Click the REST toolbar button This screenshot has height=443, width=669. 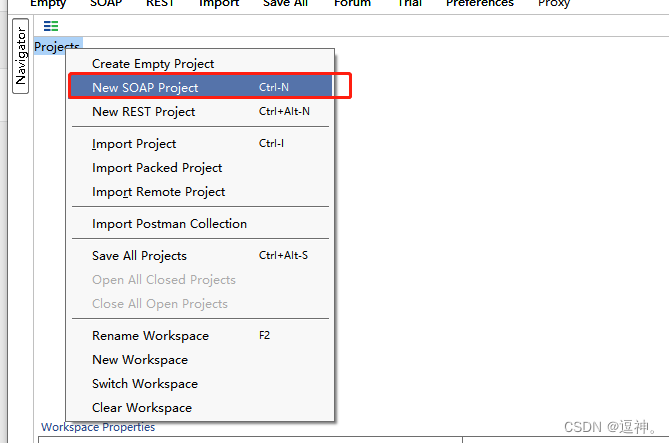click(x=160, y=3)
